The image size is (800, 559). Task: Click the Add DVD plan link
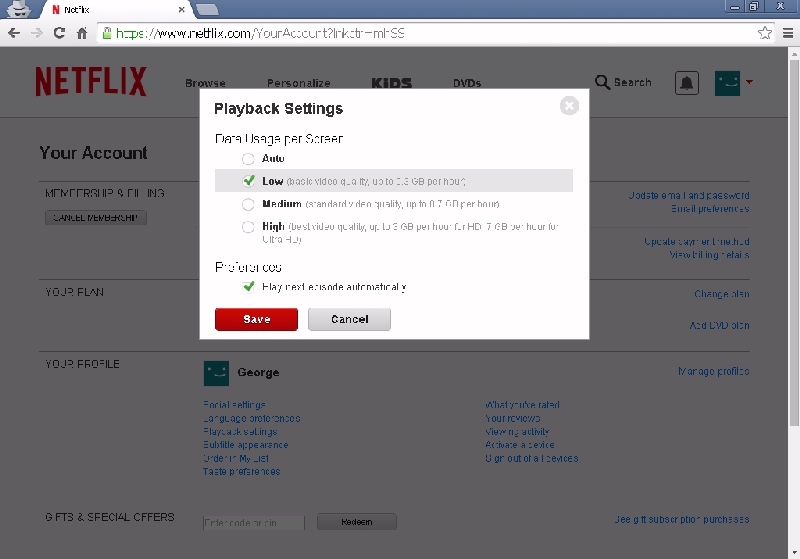pyautogui.click(x=719, y=325)
